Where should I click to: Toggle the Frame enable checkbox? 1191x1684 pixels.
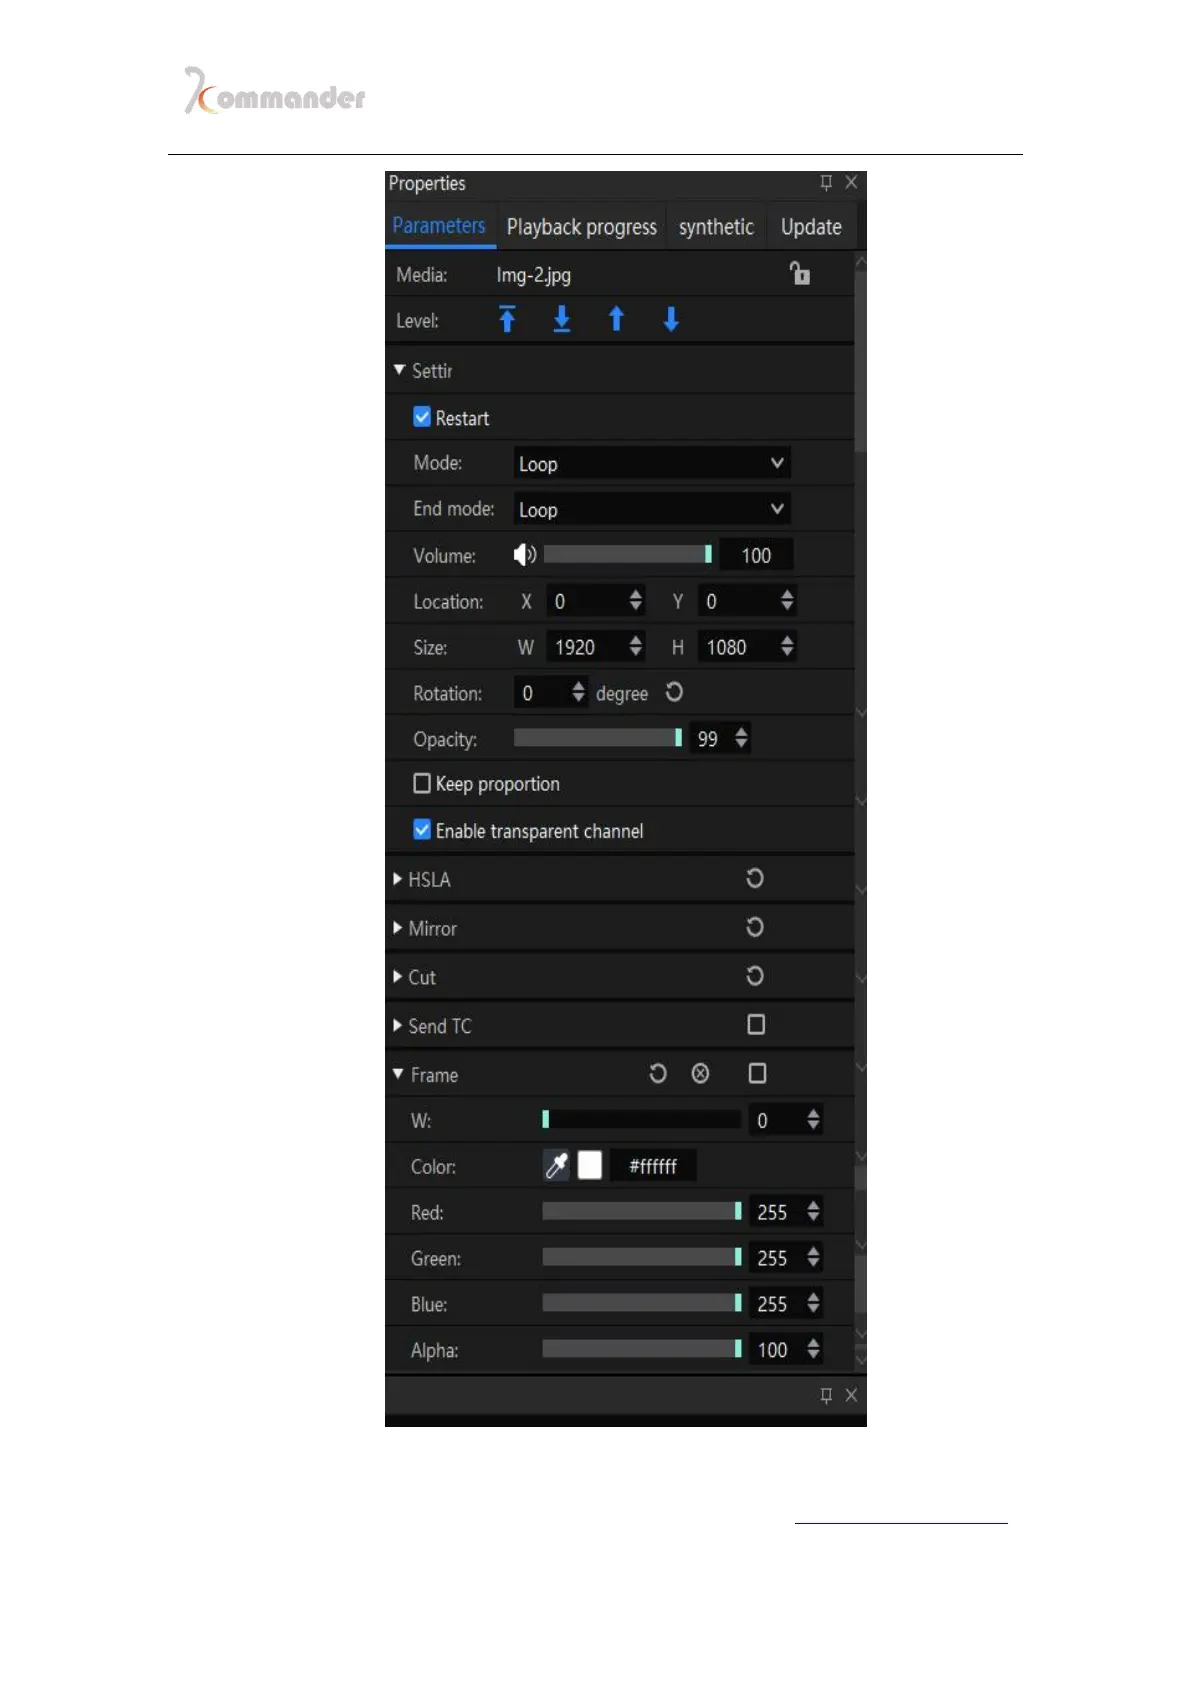pos(757,1073)
